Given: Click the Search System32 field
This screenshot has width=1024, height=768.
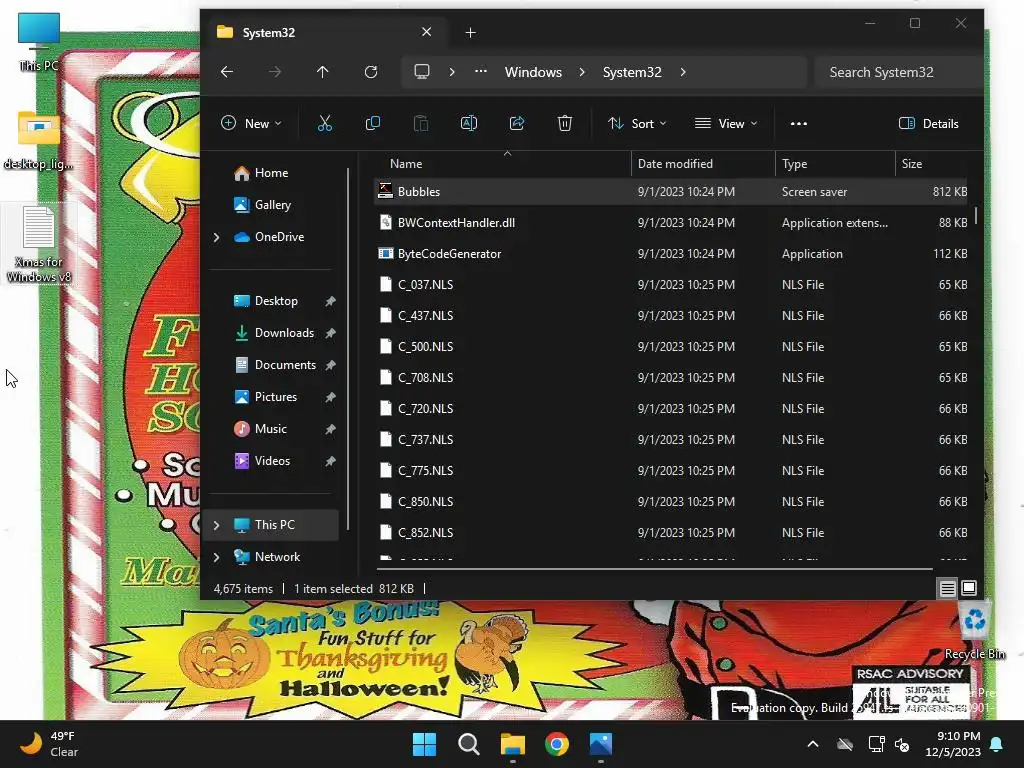Looking at the screenshot, I should pos(899,72).
